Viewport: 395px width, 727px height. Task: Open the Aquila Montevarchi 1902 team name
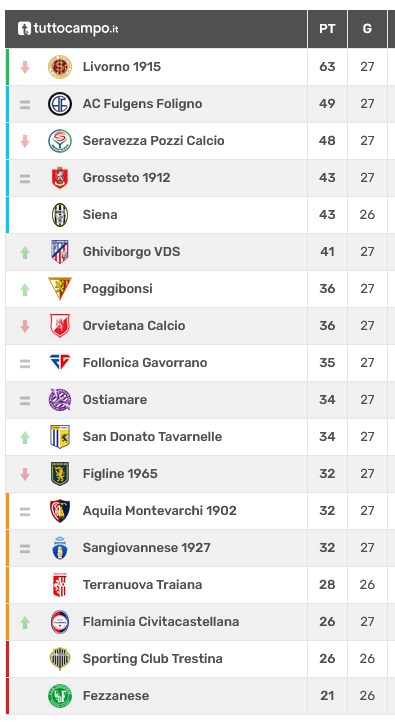pyautogui.click(x=160, y=510)
